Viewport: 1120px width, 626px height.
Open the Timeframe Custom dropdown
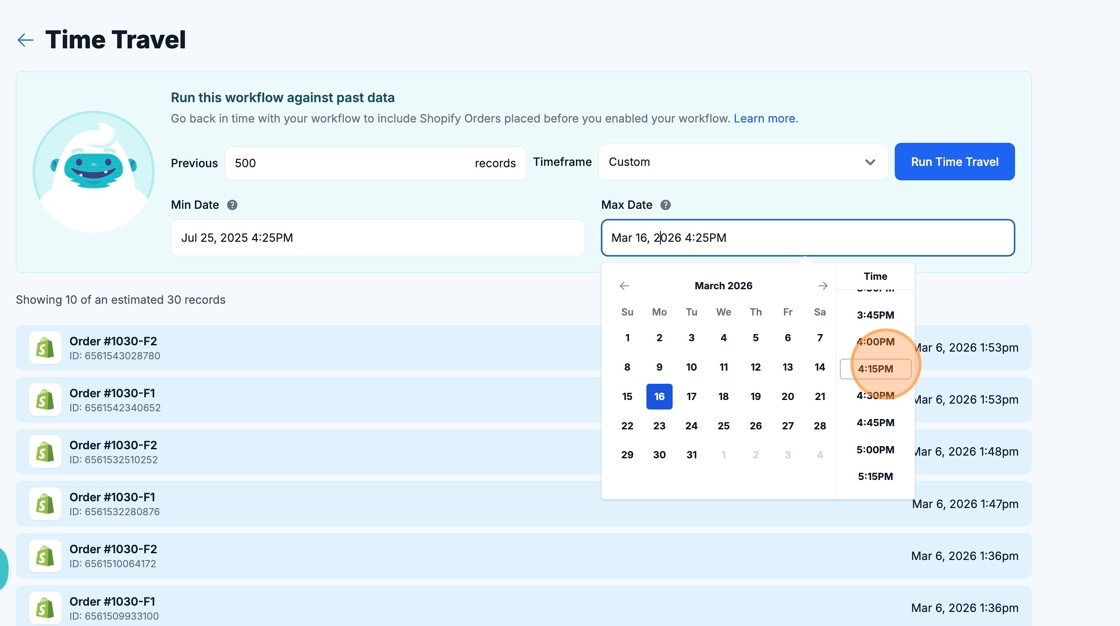[742, 162]
